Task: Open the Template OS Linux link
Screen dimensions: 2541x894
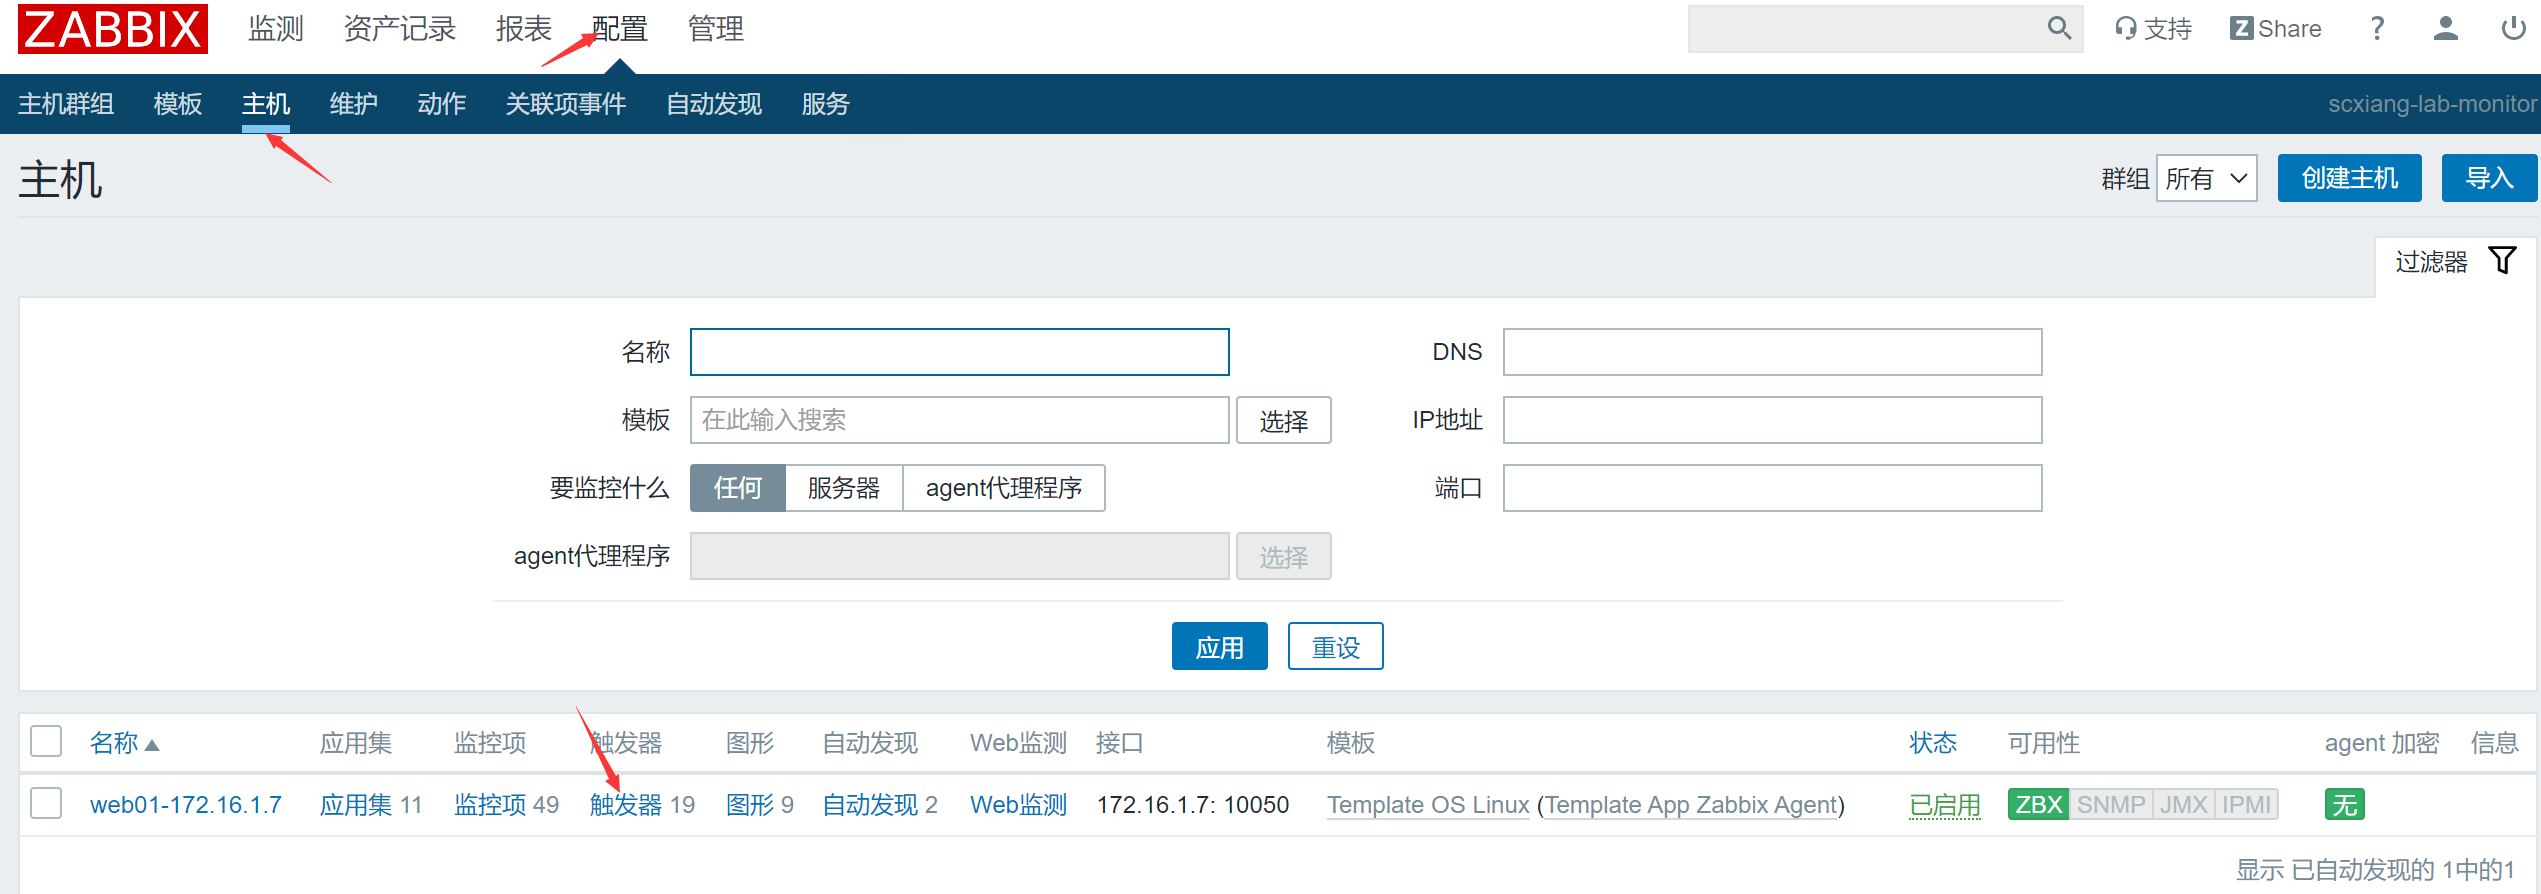Action: (1428, 804)
